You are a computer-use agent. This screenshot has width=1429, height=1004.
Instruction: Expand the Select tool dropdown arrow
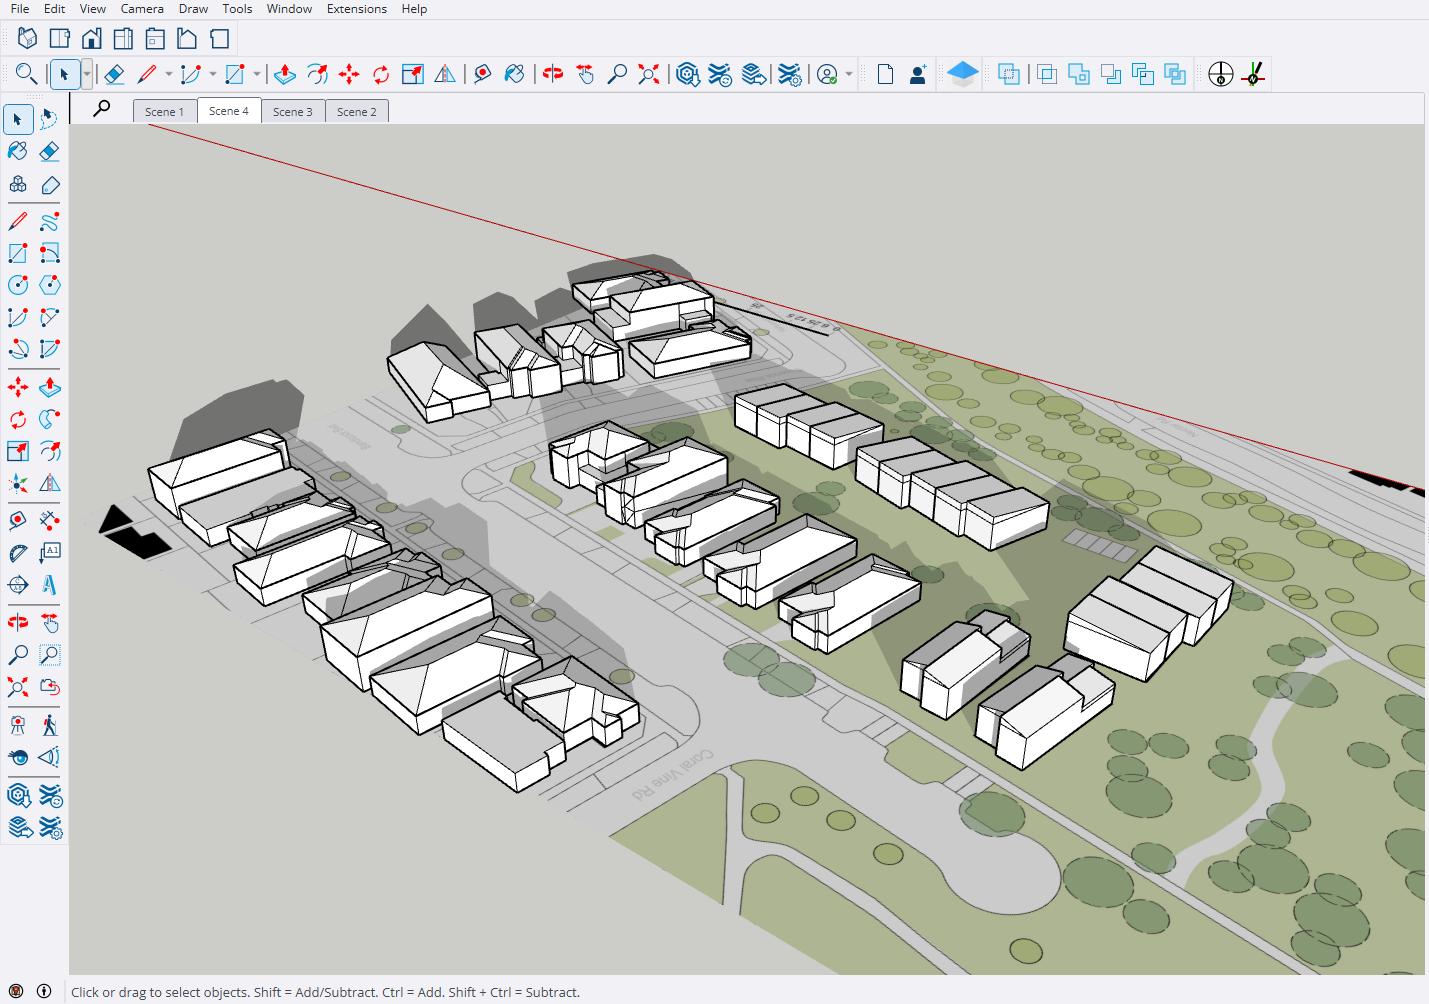pos(87,74)
